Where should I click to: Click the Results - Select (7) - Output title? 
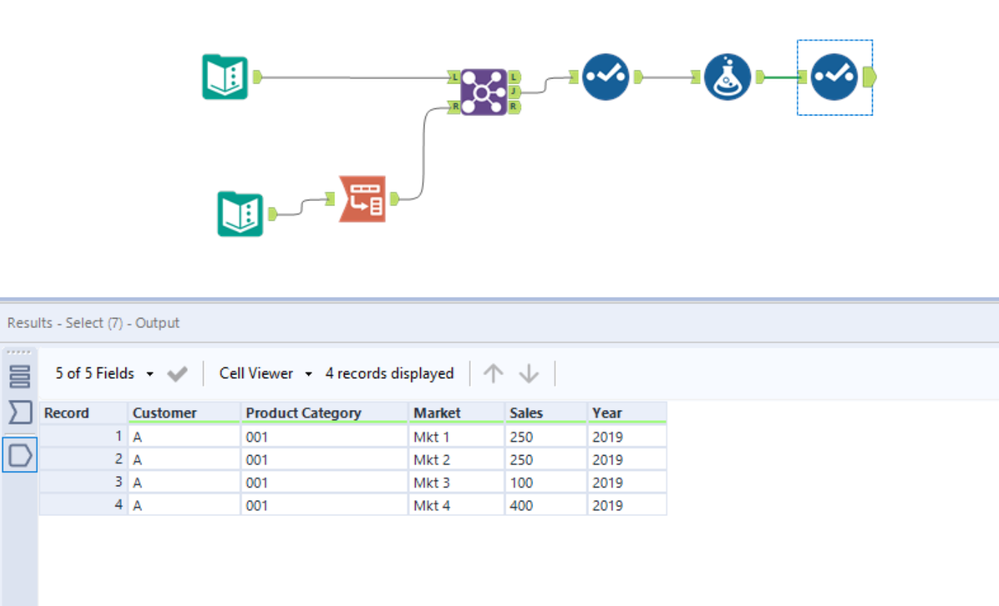point(94,323)
